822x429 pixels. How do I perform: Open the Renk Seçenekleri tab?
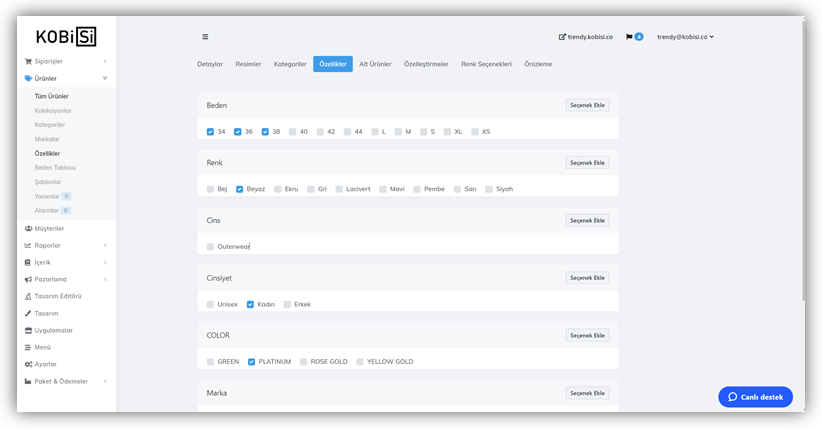tap(486, 64)
